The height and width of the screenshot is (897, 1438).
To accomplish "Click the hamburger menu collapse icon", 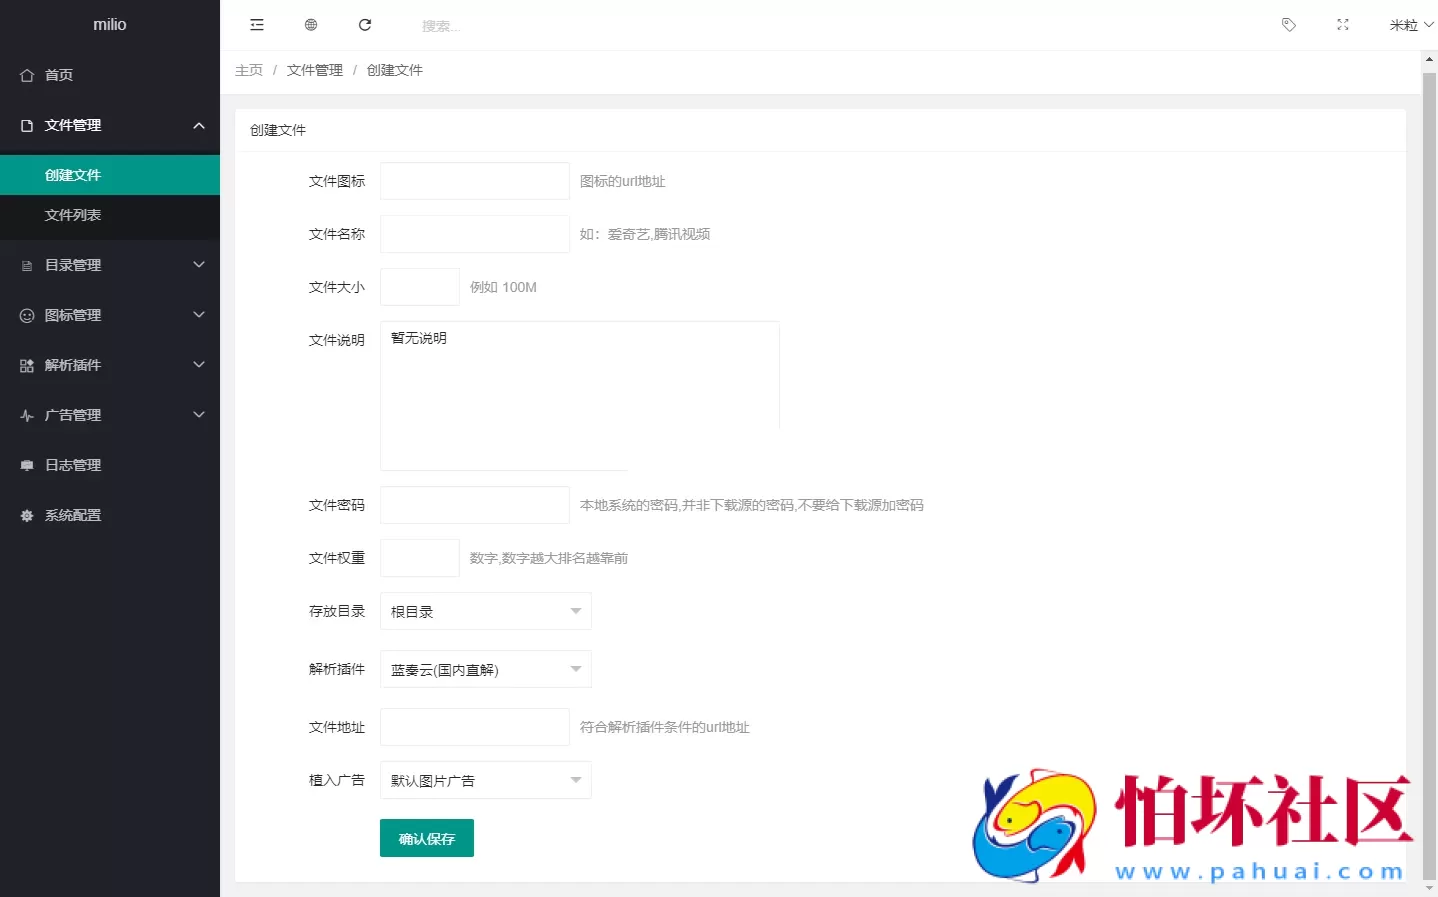I will click(x=256, y=24).
